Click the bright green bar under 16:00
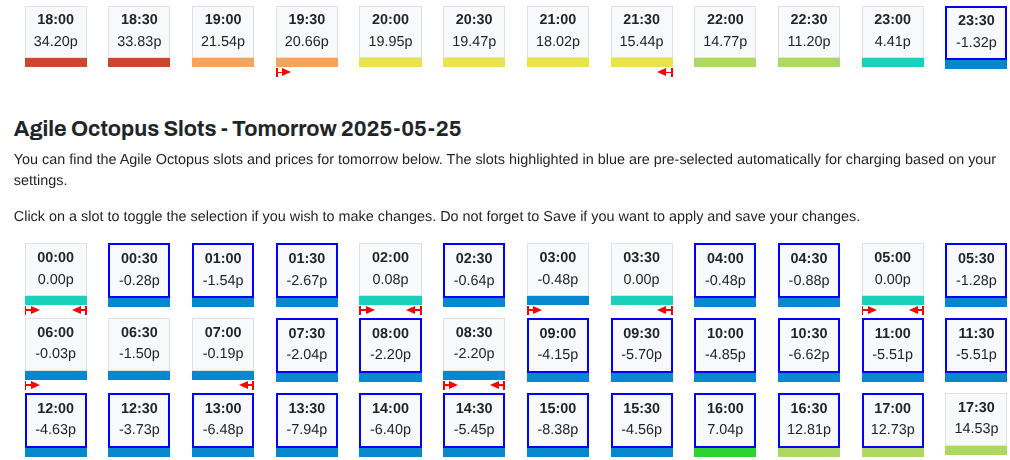This screenshot has width=1010, height=460. point(725,452)
